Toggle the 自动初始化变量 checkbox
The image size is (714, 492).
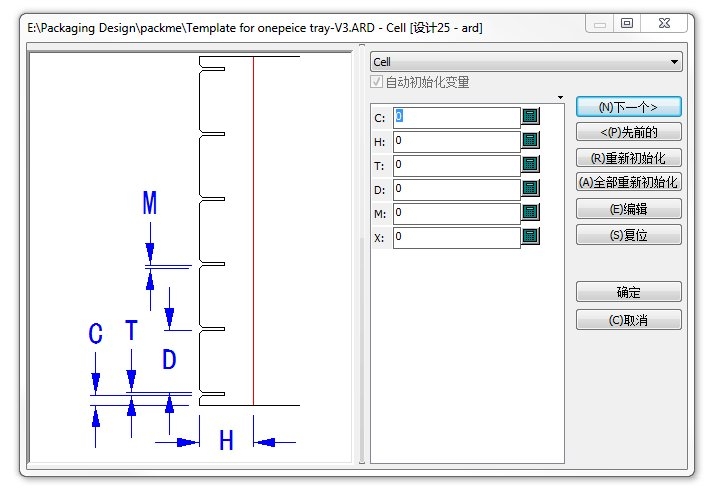pyautogui.click(x=377, y=83)
